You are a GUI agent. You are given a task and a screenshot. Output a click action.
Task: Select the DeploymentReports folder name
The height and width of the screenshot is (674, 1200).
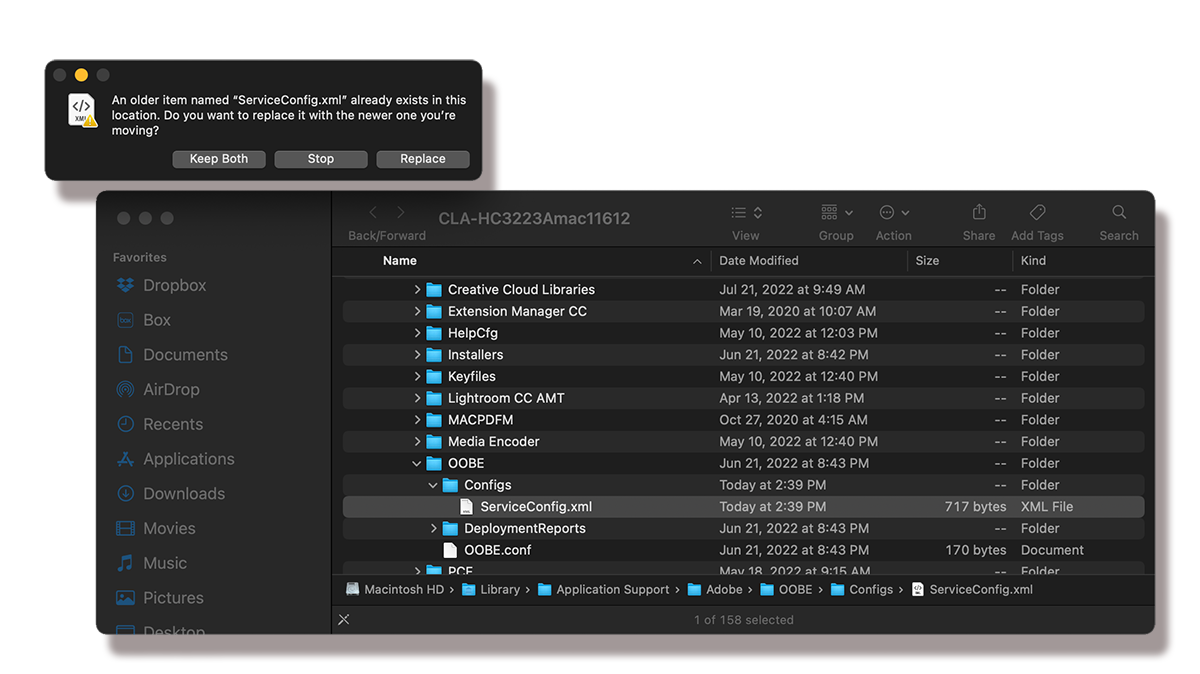[525, 529]
